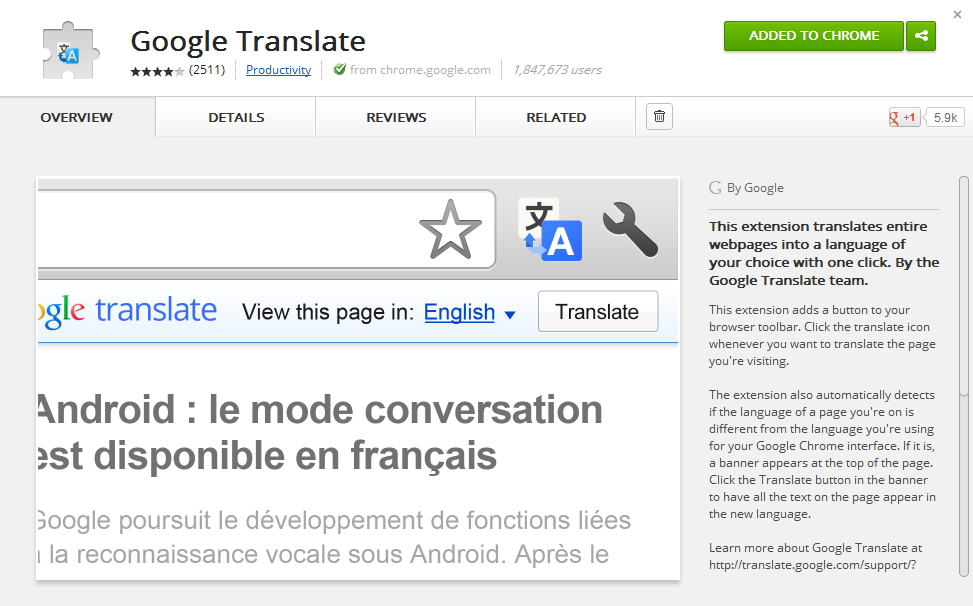Click the share icon button
This screenshot has height=606, width=973.
click(920, 36)
